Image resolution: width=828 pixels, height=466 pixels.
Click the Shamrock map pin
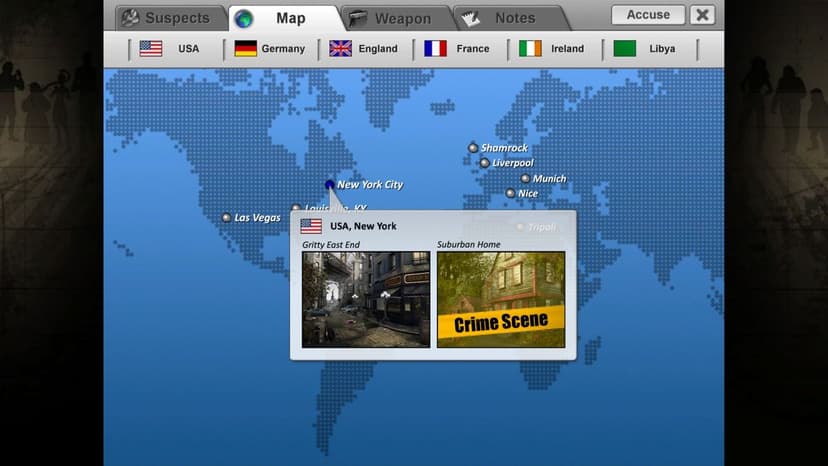[x=473, y=148]
